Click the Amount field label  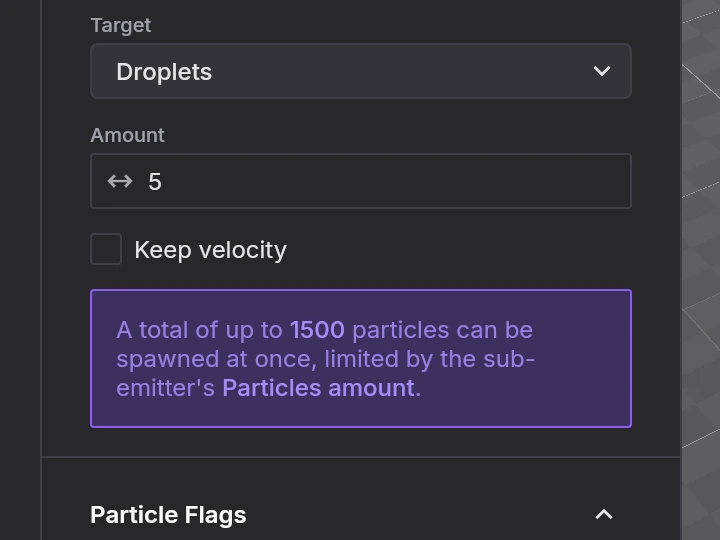click(127, 135)
